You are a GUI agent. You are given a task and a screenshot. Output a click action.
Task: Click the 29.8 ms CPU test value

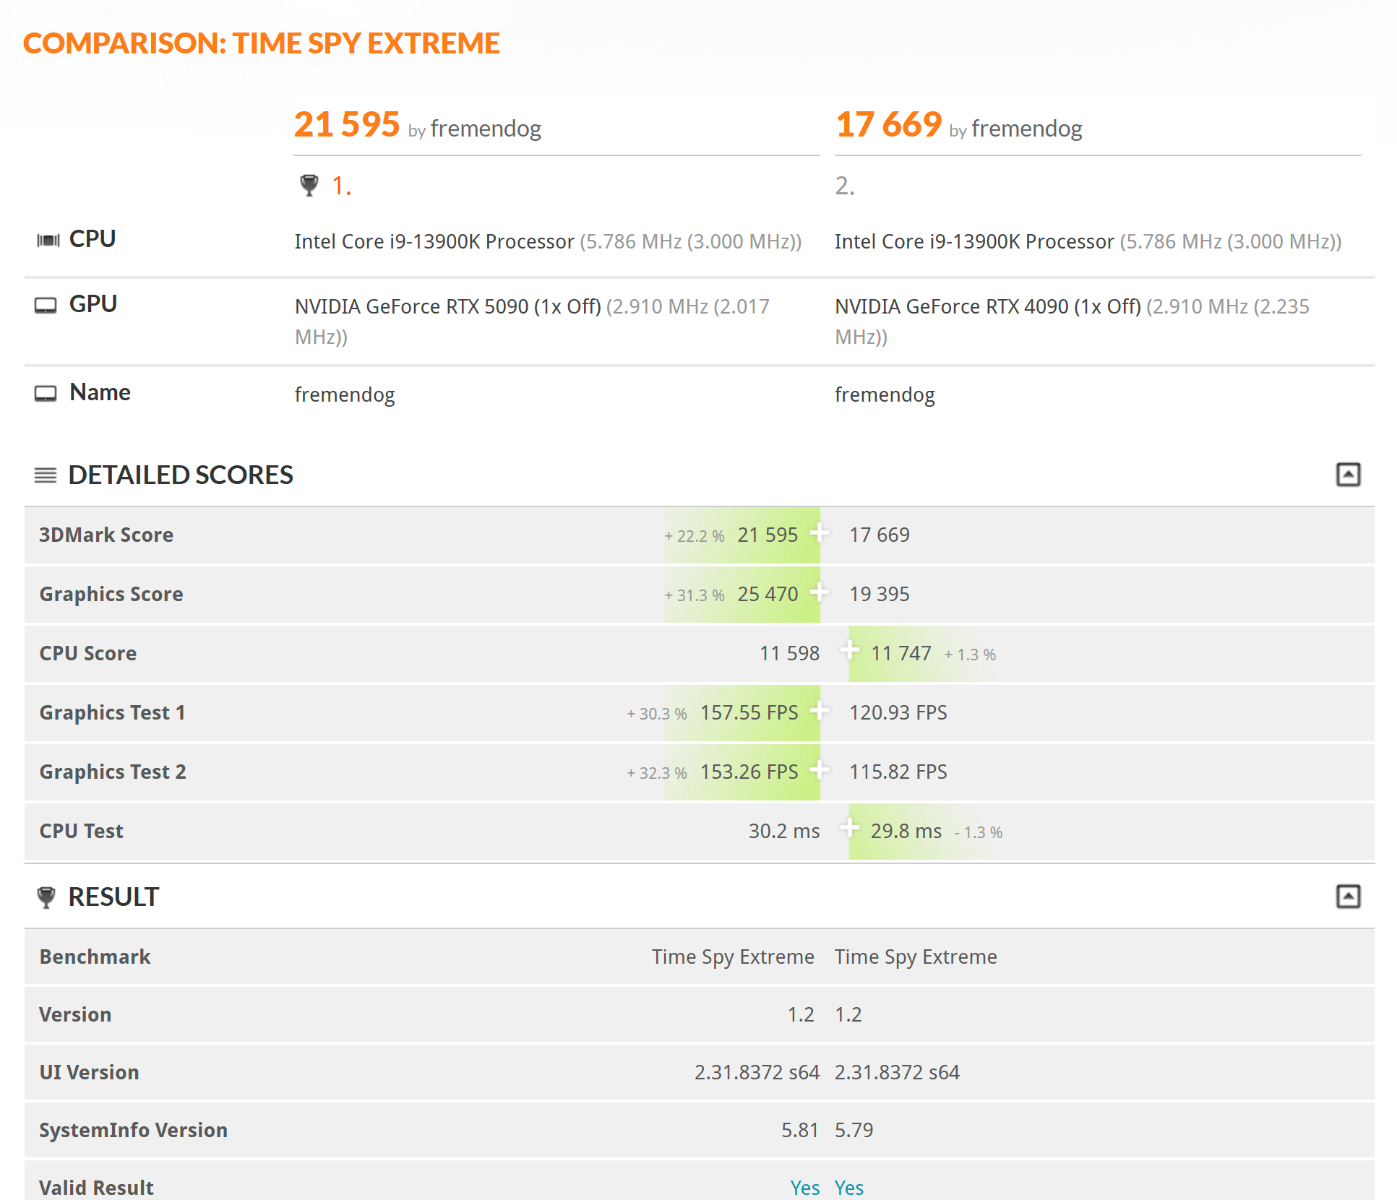click(x=906, y=831)
